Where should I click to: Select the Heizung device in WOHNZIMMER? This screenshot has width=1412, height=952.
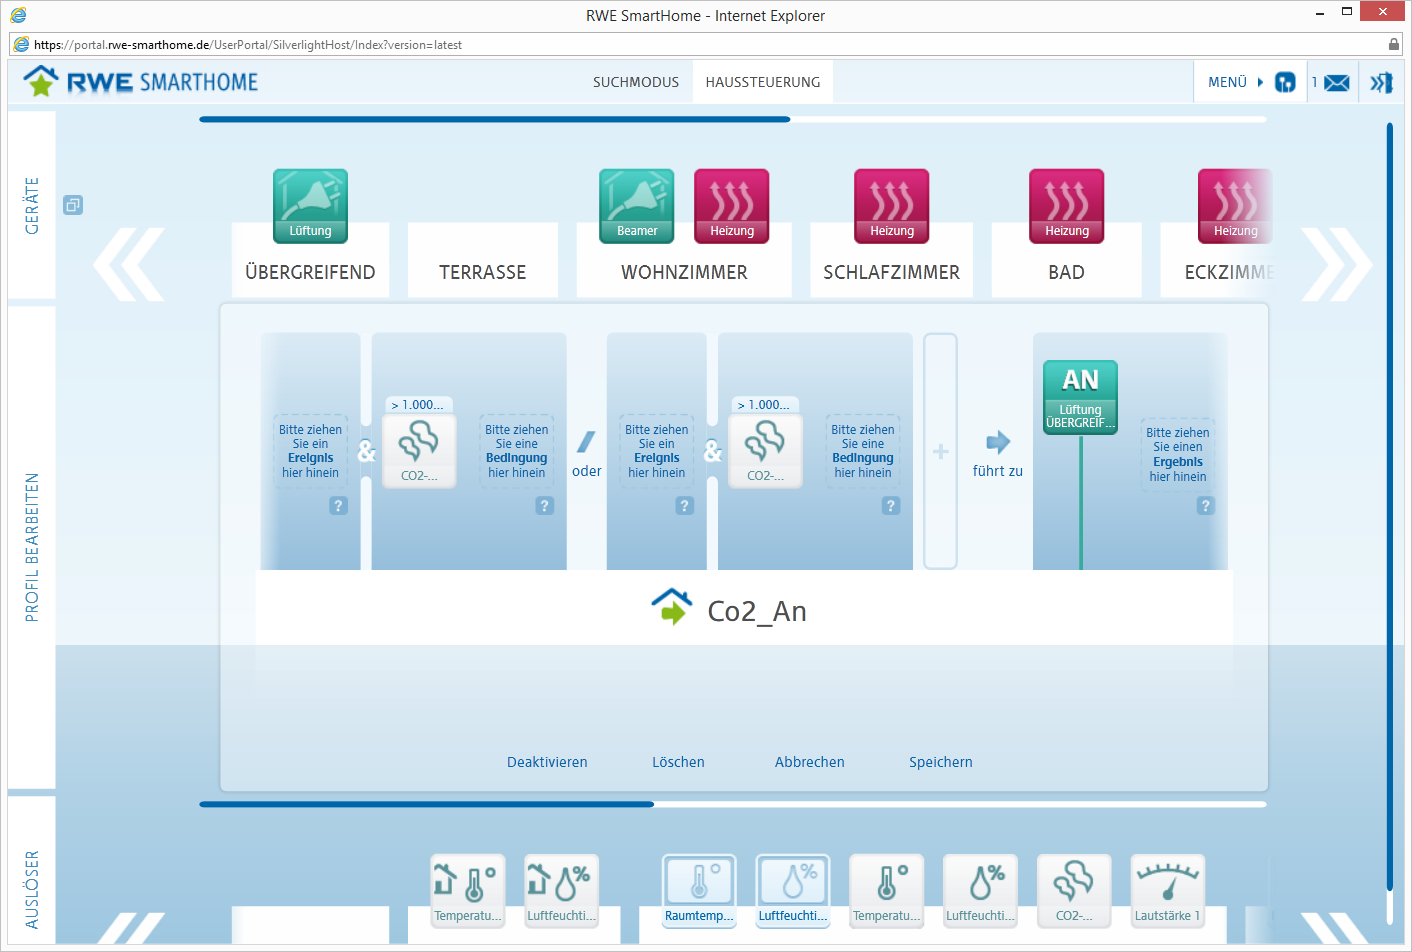pyautogui.click(x=732, y=205)
